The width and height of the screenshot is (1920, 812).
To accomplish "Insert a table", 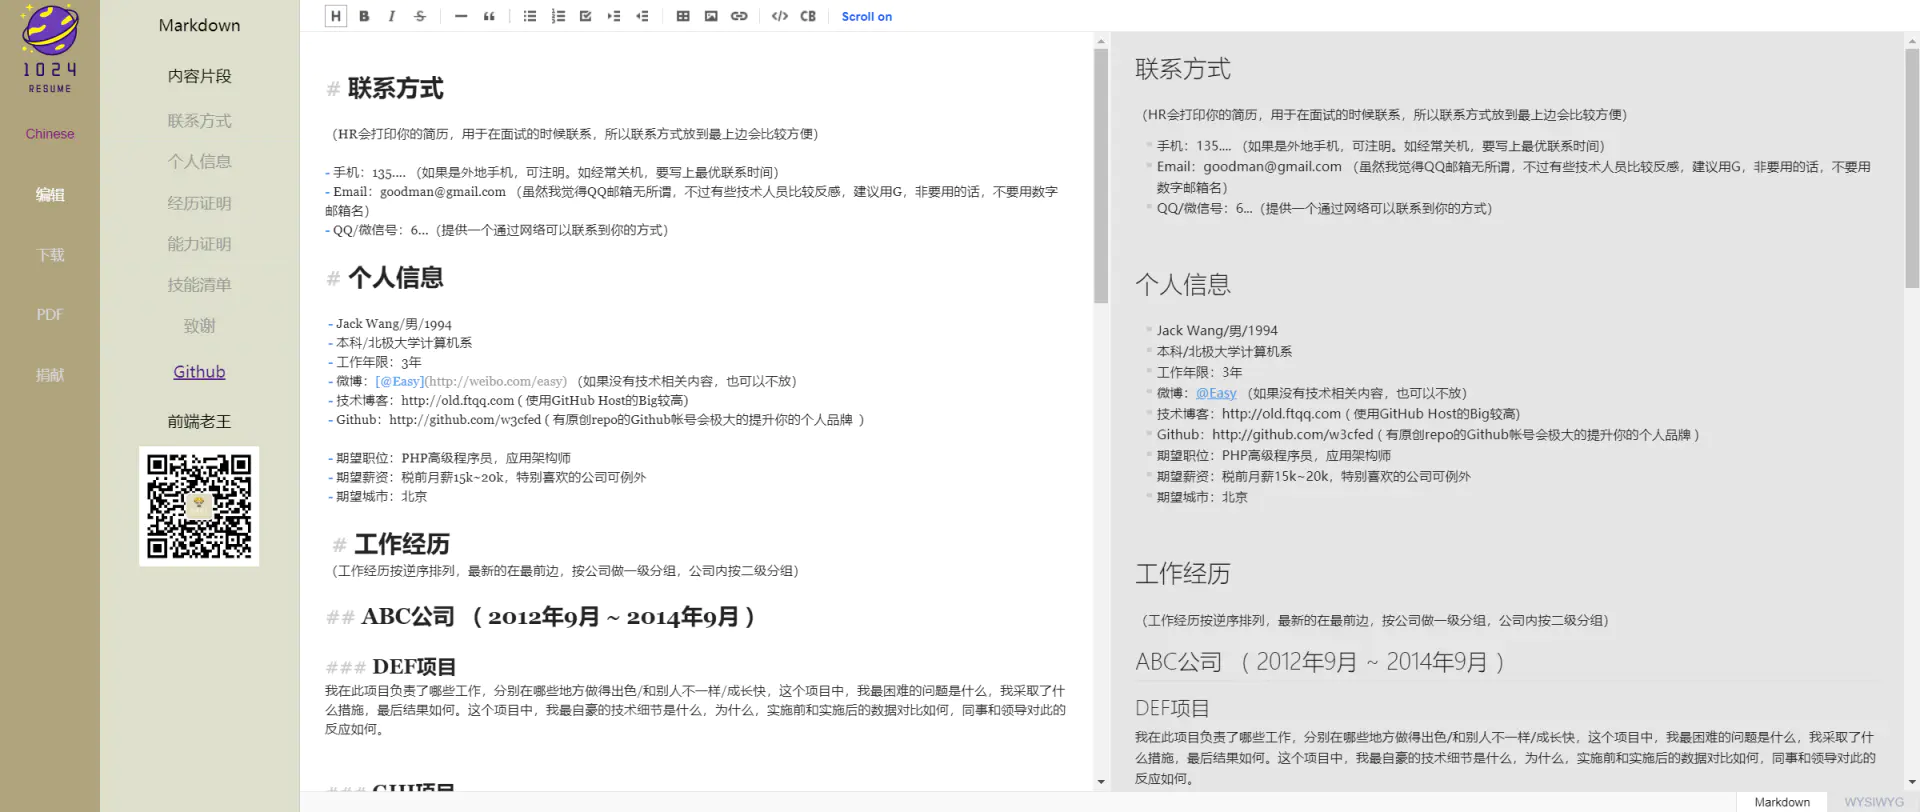I will click(683, 16).
